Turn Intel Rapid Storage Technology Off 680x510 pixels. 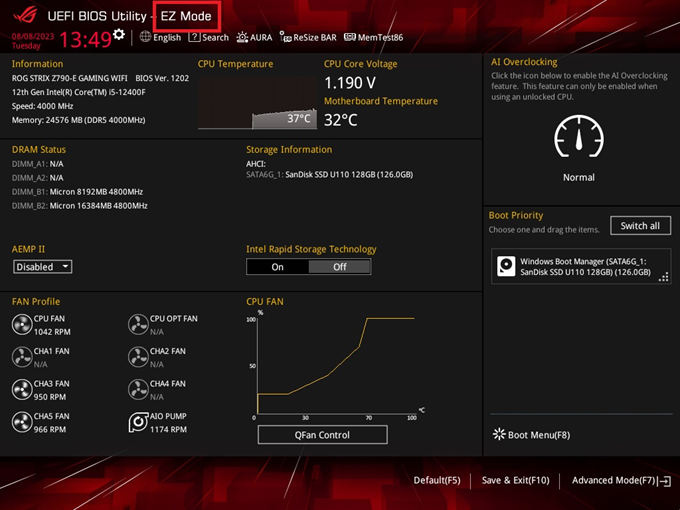340,267
